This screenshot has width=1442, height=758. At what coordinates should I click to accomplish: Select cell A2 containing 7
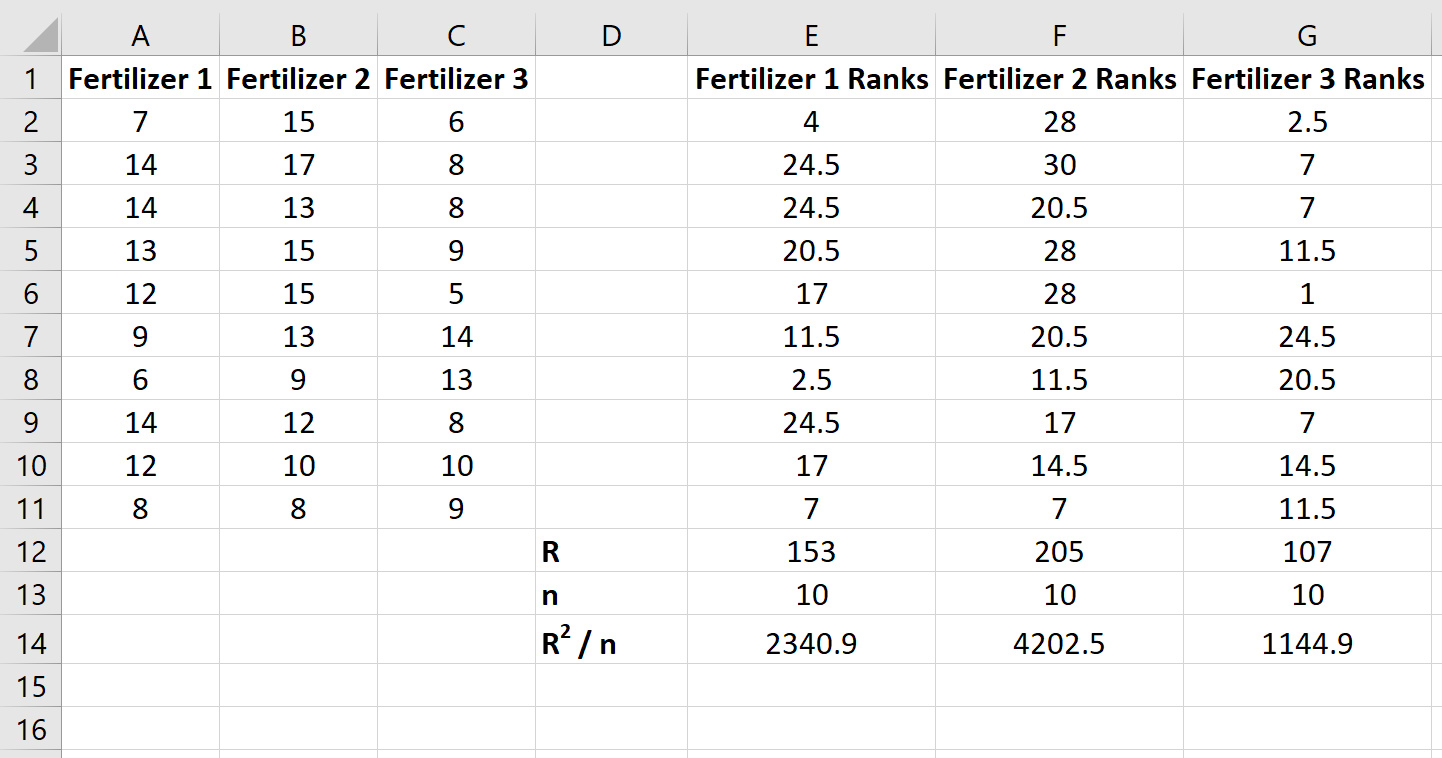(x=141, y=121)
